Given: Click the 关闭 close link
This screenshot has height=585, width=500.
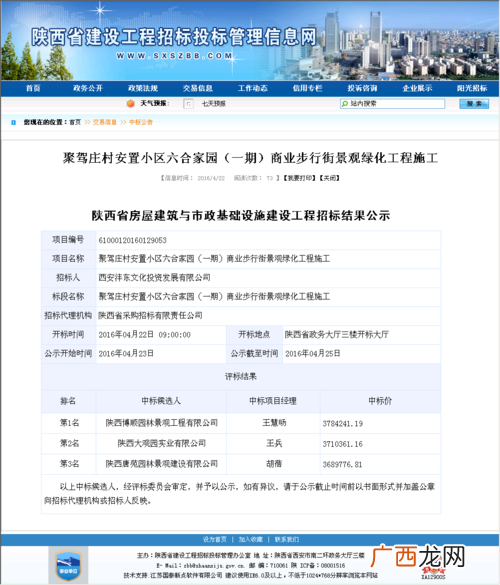Looking at the screenshot, I should pos(329,178).
